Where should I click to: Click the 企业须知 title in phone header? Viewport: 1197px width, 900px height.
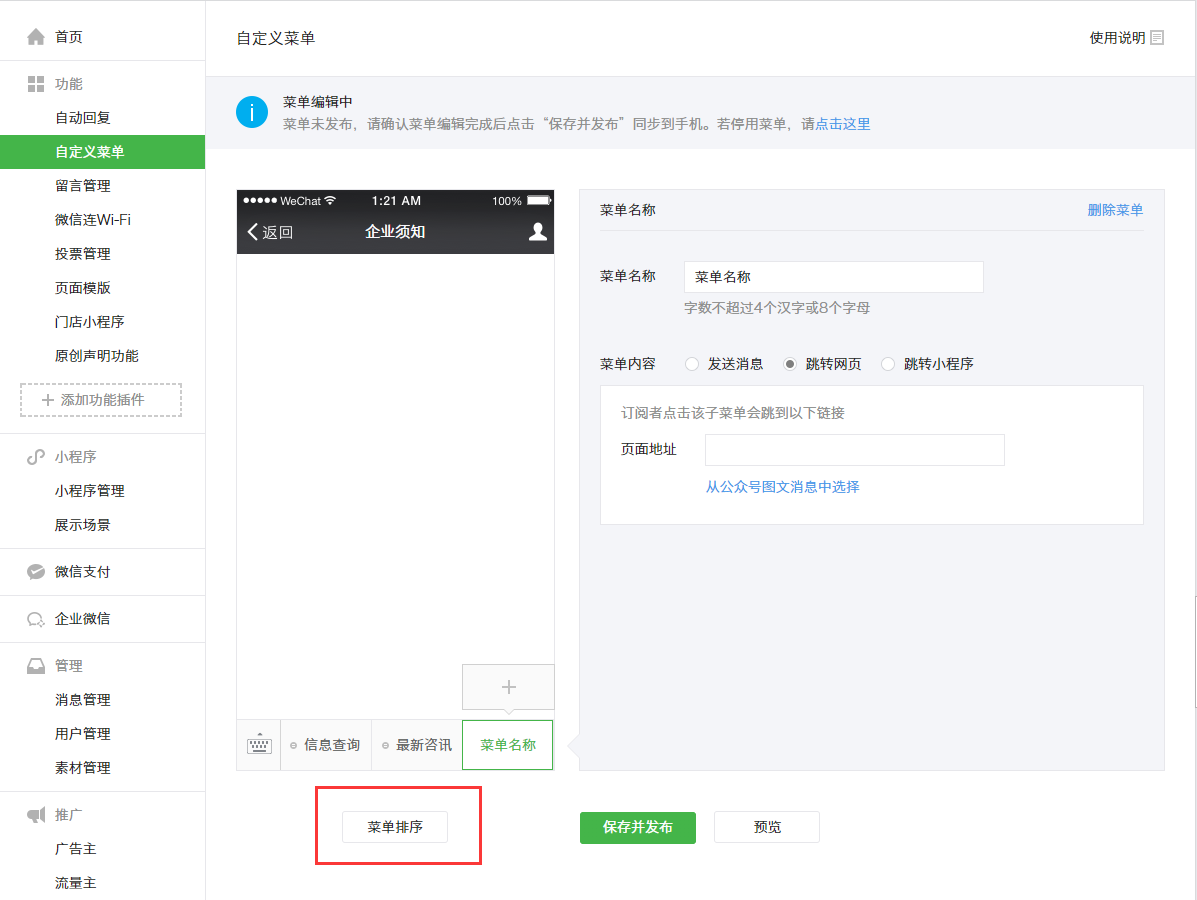(395, 232)
